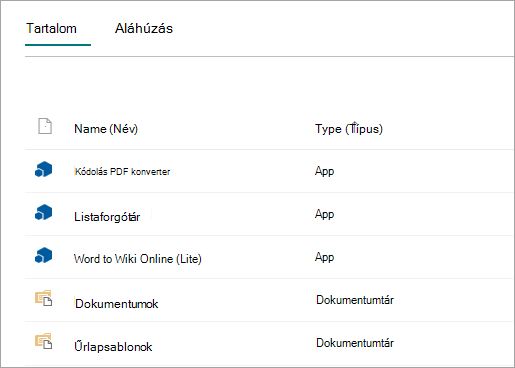Select Dokumentumtár type cell in Dokumentumok row

pos(355,300)
